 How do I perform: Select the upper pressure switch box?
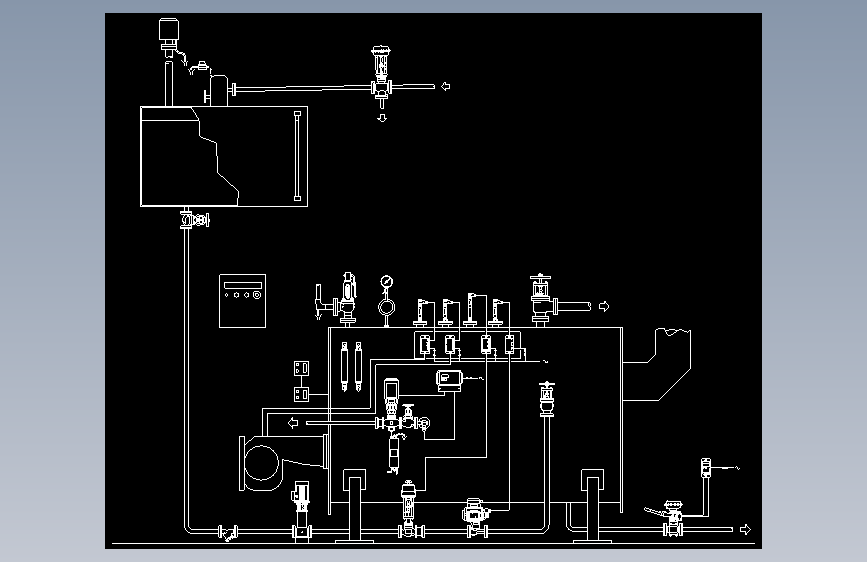(301, 368)
